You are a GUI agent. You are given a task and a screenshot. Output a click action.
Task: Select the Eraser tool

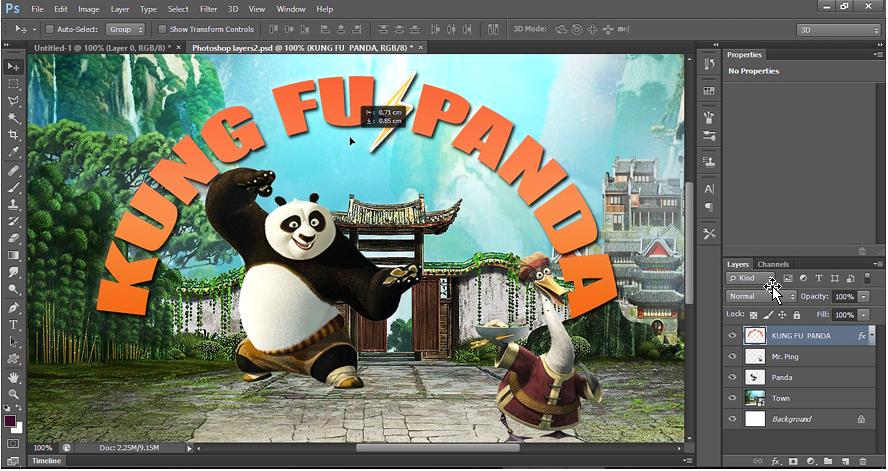[14, 239]
